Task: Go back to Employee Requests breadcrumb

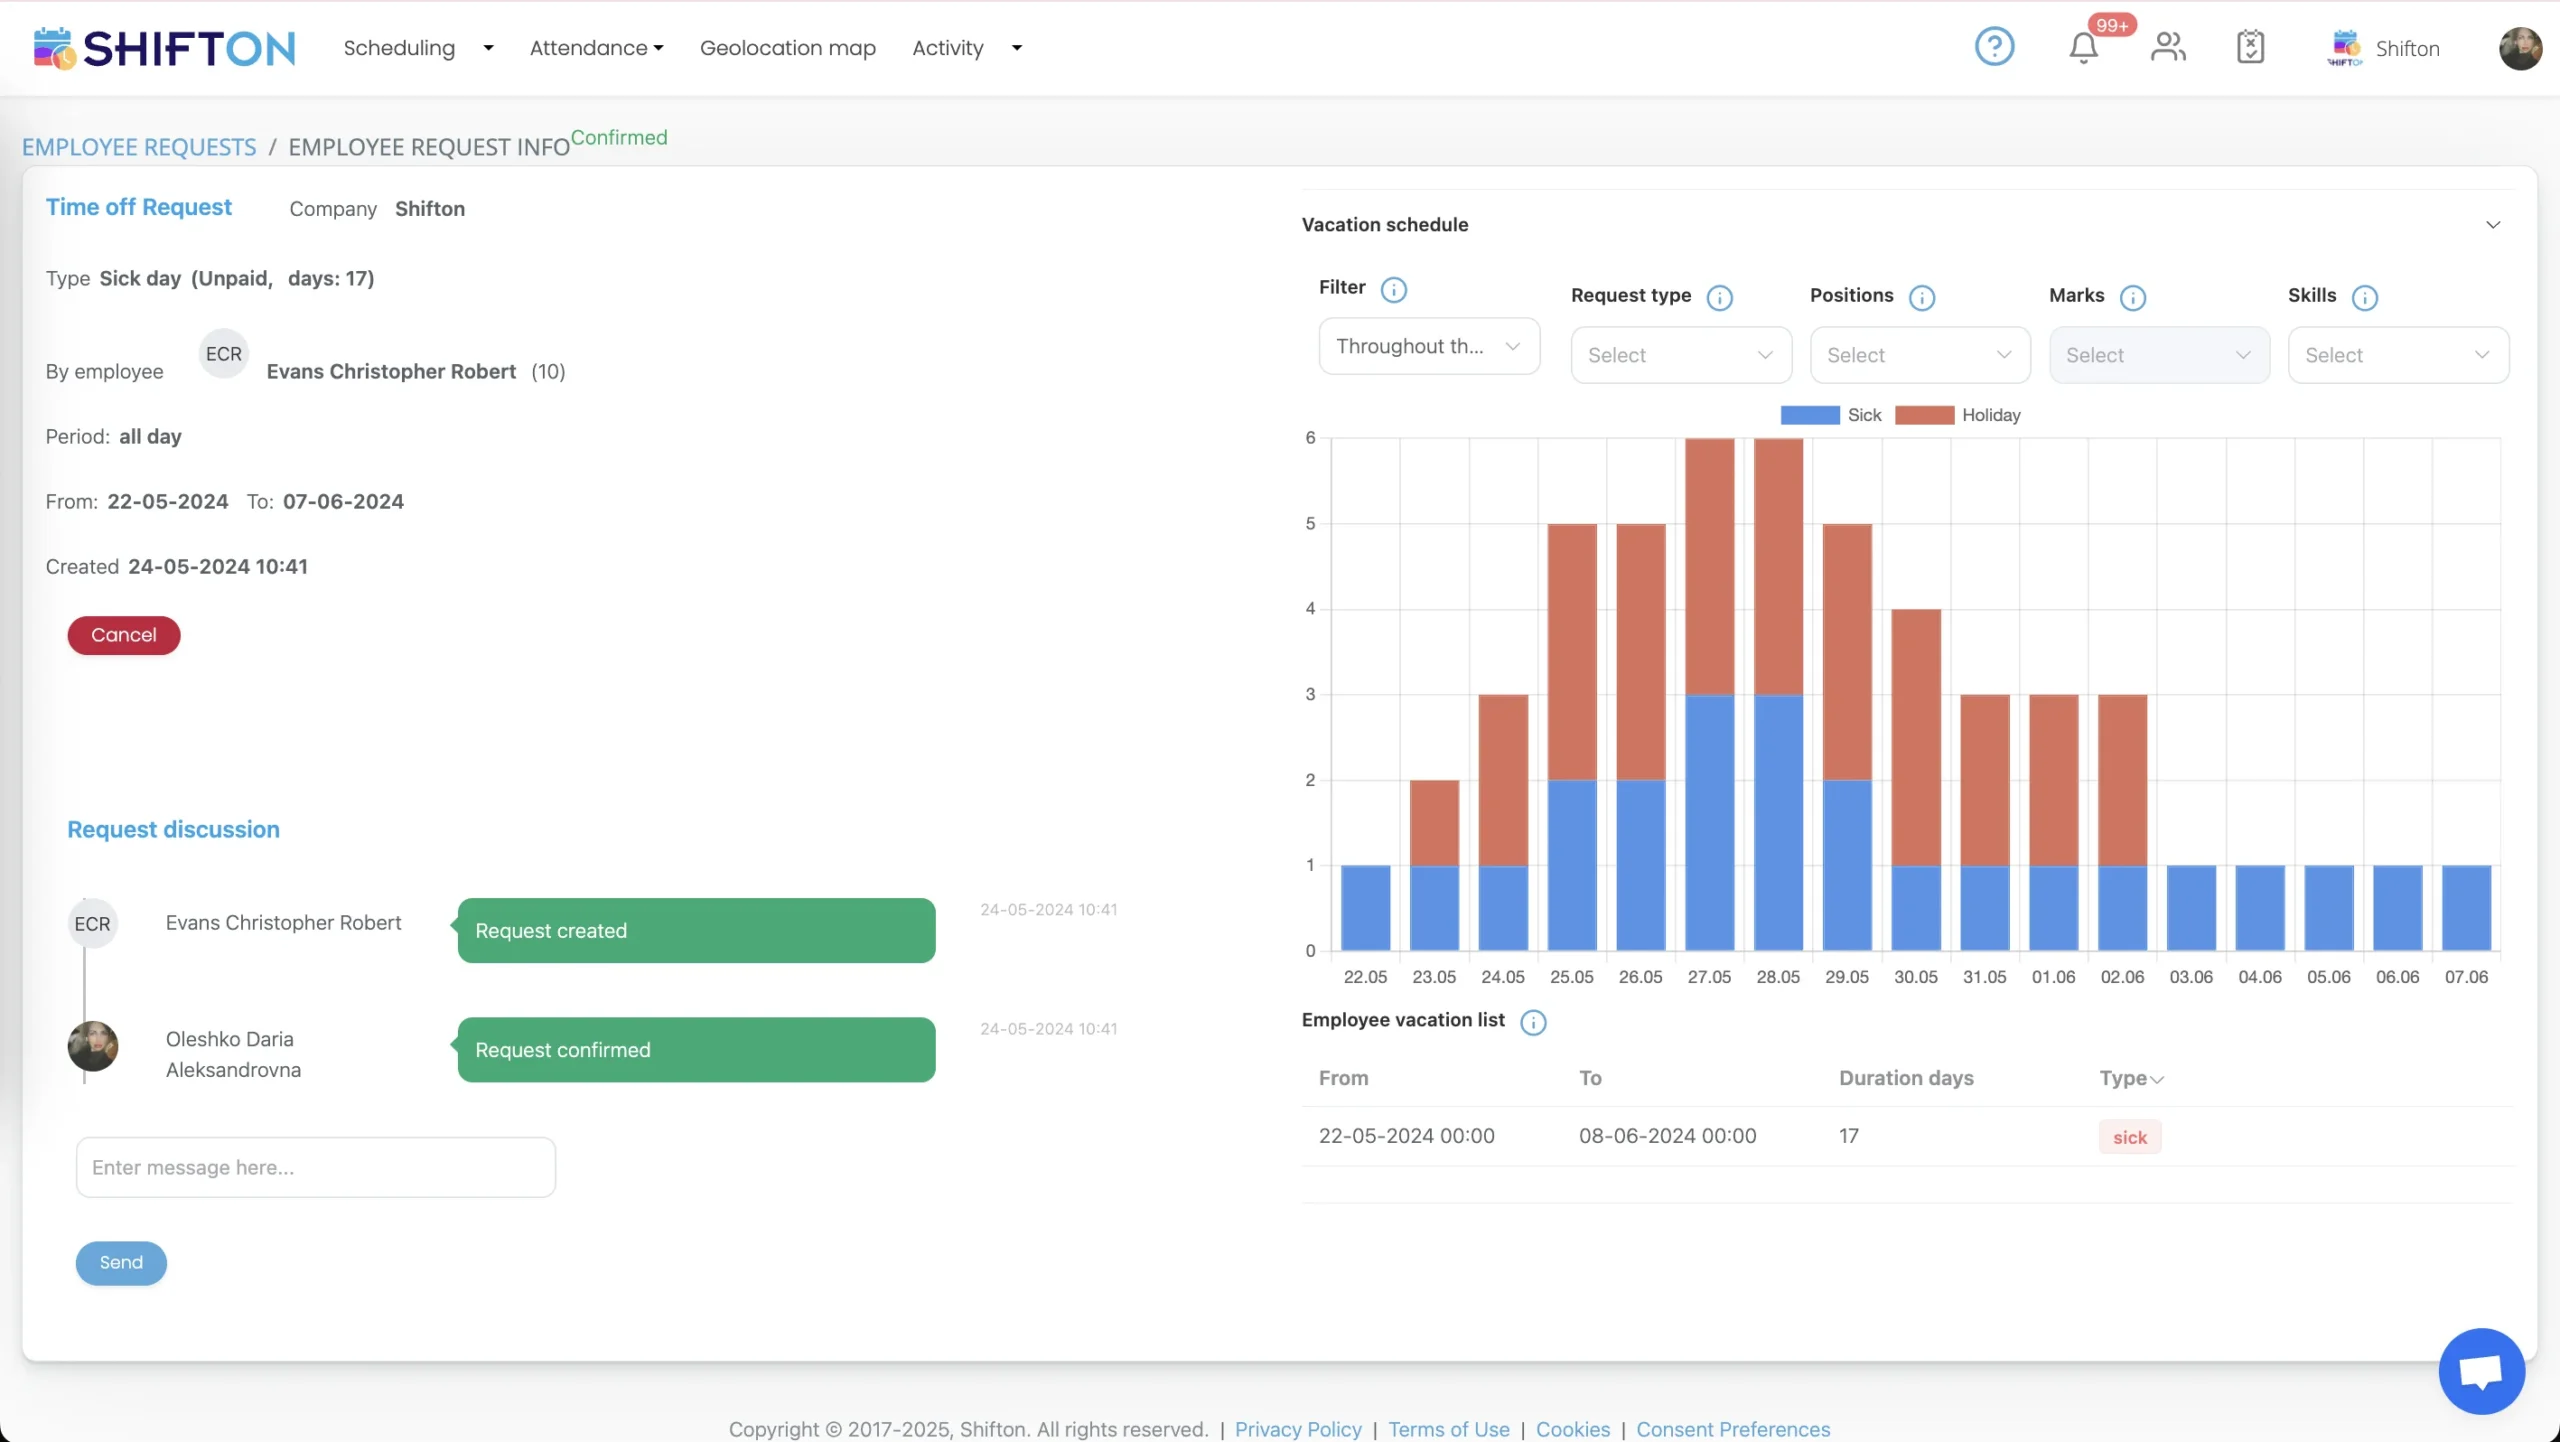Action: click(139, 147)
